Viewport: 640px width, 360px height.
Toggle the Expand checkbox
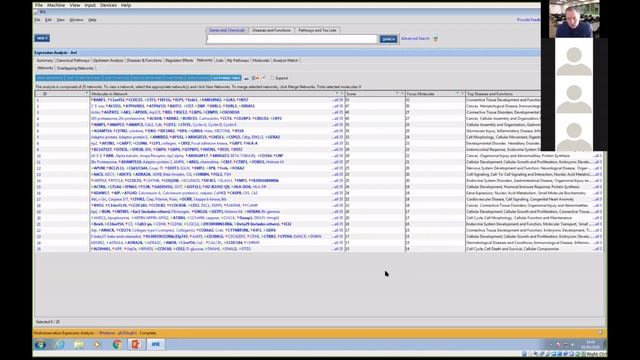tap(272, 78)
